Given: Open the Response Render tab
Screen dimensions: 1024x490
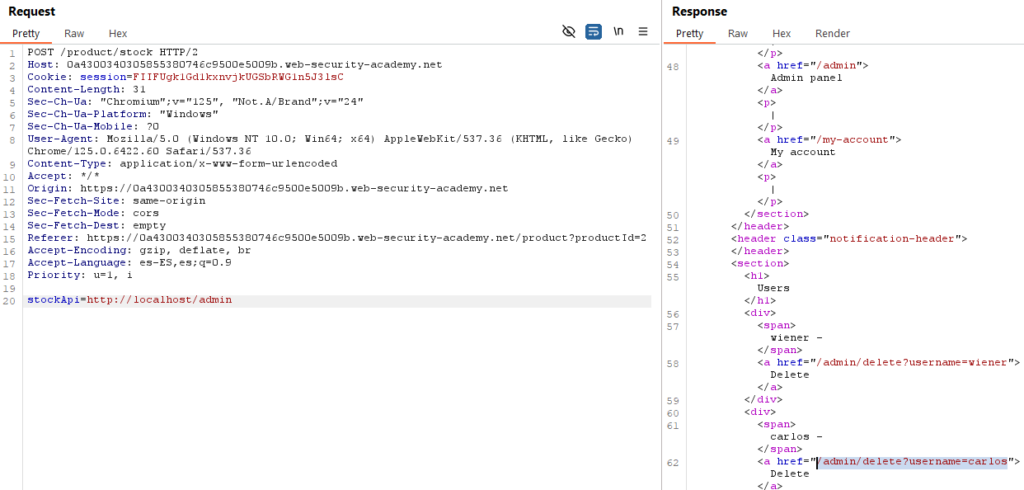Looking at the screenshot, I should (x=833, y=33).
